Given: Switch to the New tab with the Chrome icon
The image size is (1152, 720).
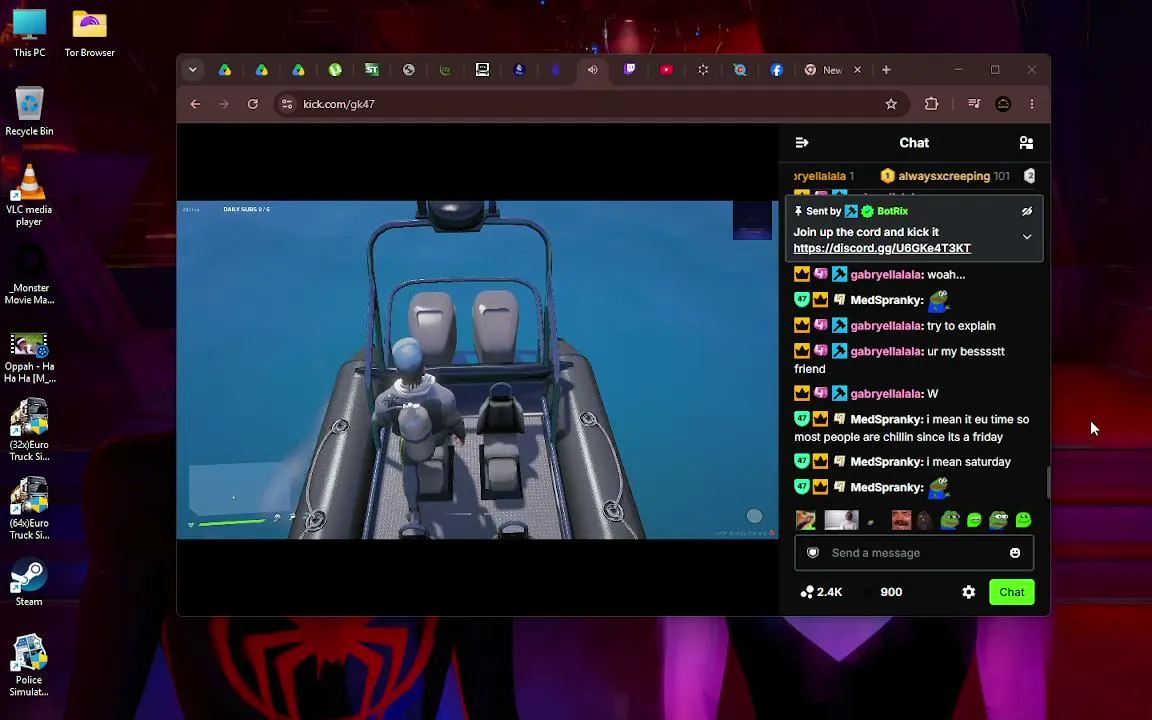Looking at the screenshot, I should tap(824, 70).
